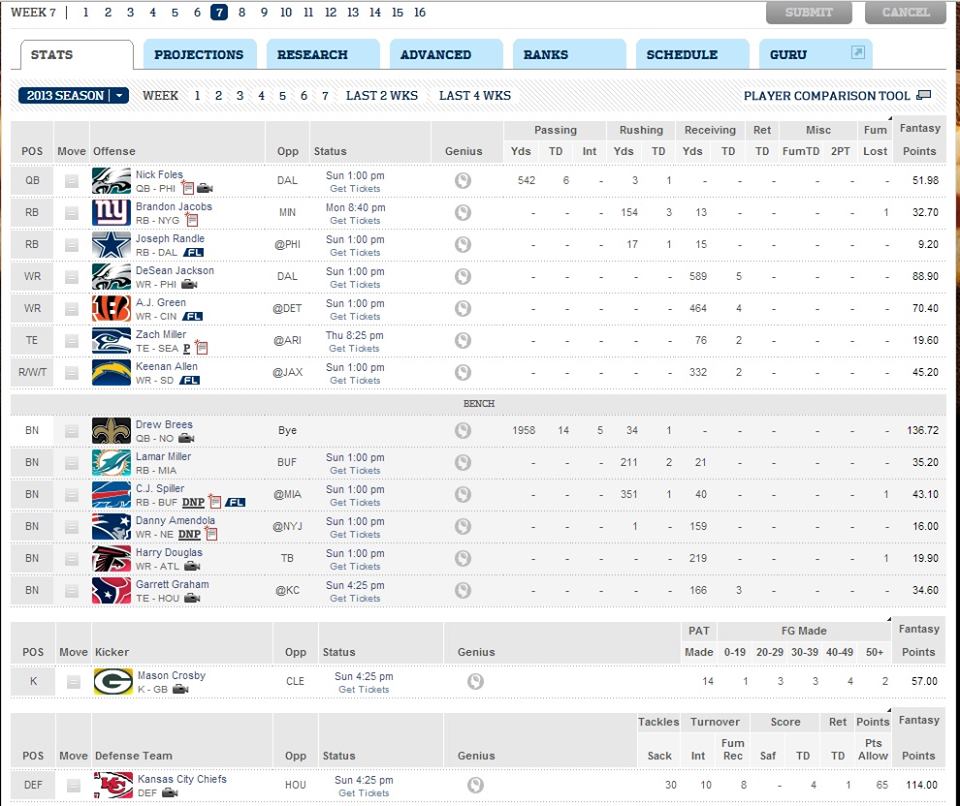Click Get Tickets under Thu 8:25 pm
Viewport: 960px width, 806px height.
pyautogui.click(x=354, y=348)
